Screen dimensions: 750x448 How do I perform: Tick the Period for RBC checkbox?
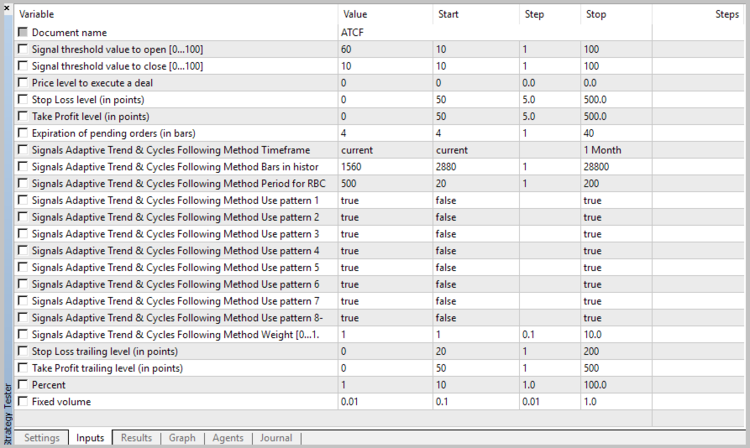point(22,183)
